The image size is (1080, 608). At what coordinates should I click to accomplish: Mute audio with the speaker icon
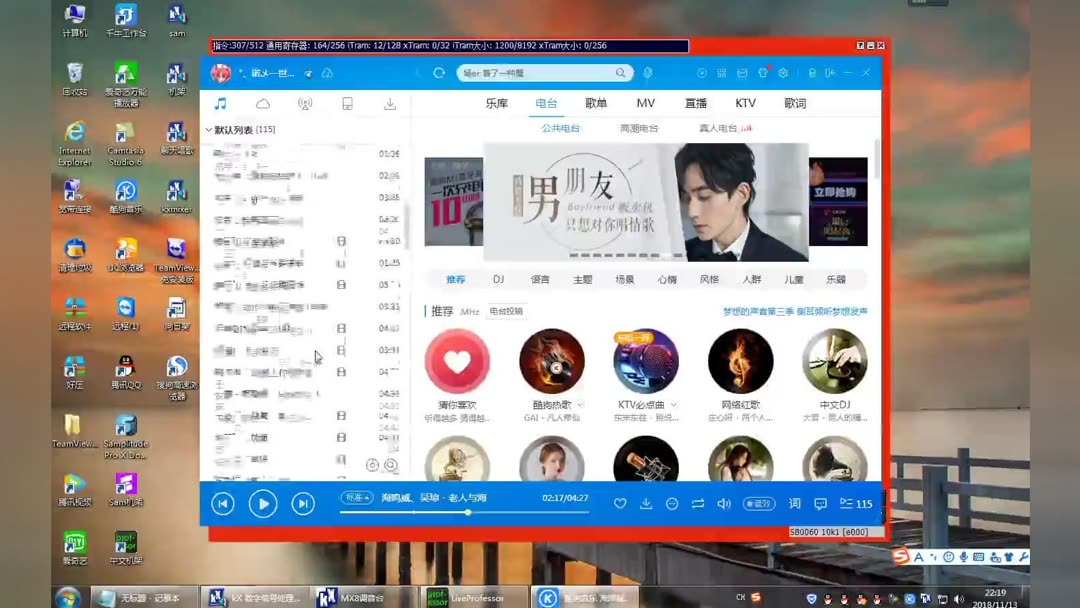click(724, 503)
